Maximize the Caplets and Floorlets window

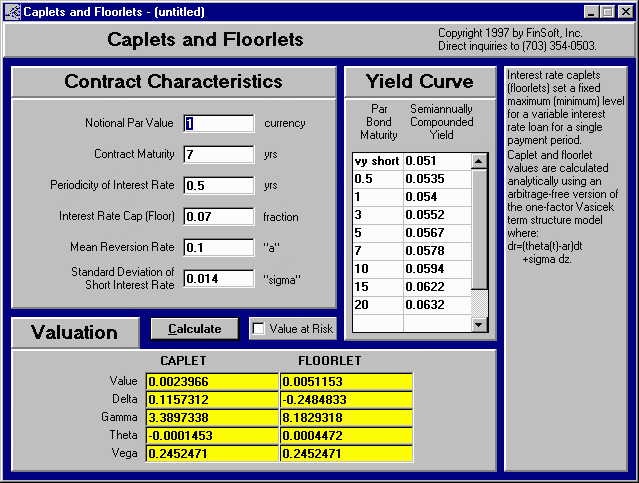tap(608, 11)
